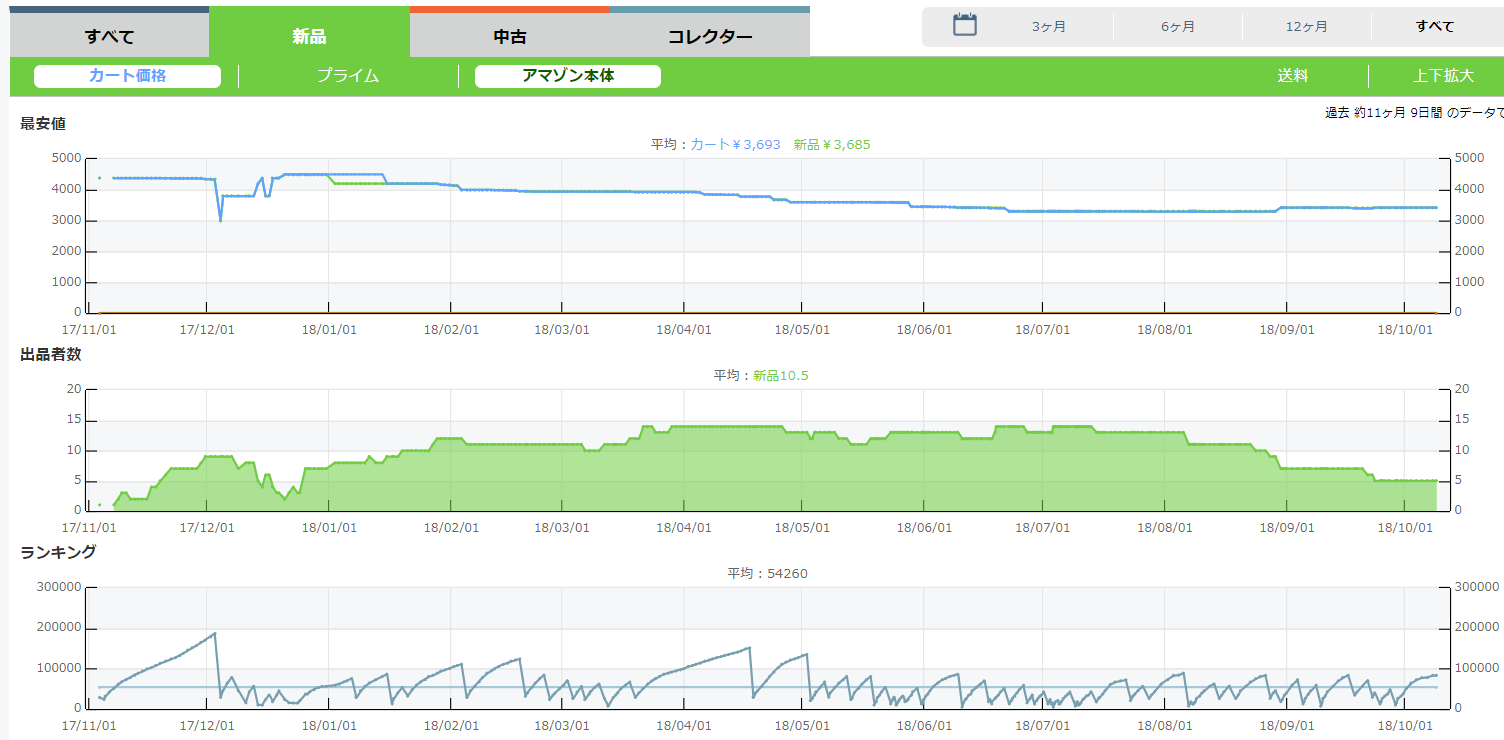The height and width of the screenshot is (740, 1504).
Task: Click the highest peak in ランキング chart
Action: (x=214, y=634)
